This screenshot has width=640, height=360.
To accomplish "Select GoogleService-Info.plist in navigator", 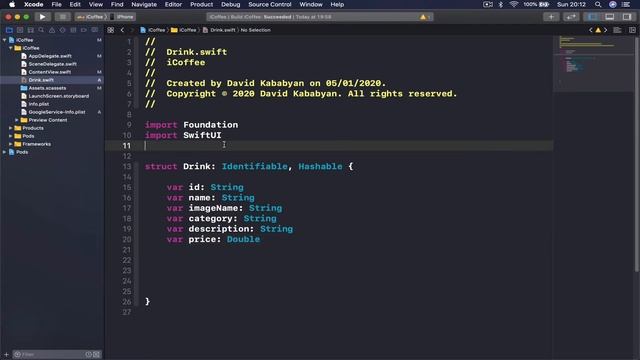I will (x=57, y=112).
